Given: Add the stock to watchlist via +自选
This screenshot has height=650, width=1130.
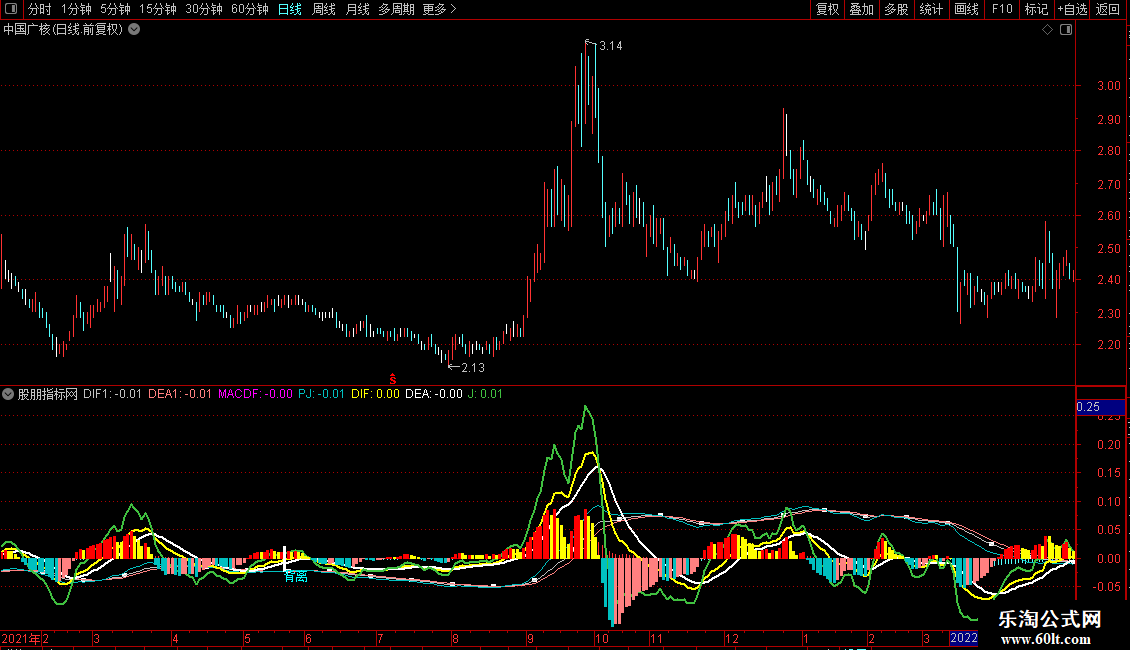Looking at the screenshot, I should [x=1072, y=9].
